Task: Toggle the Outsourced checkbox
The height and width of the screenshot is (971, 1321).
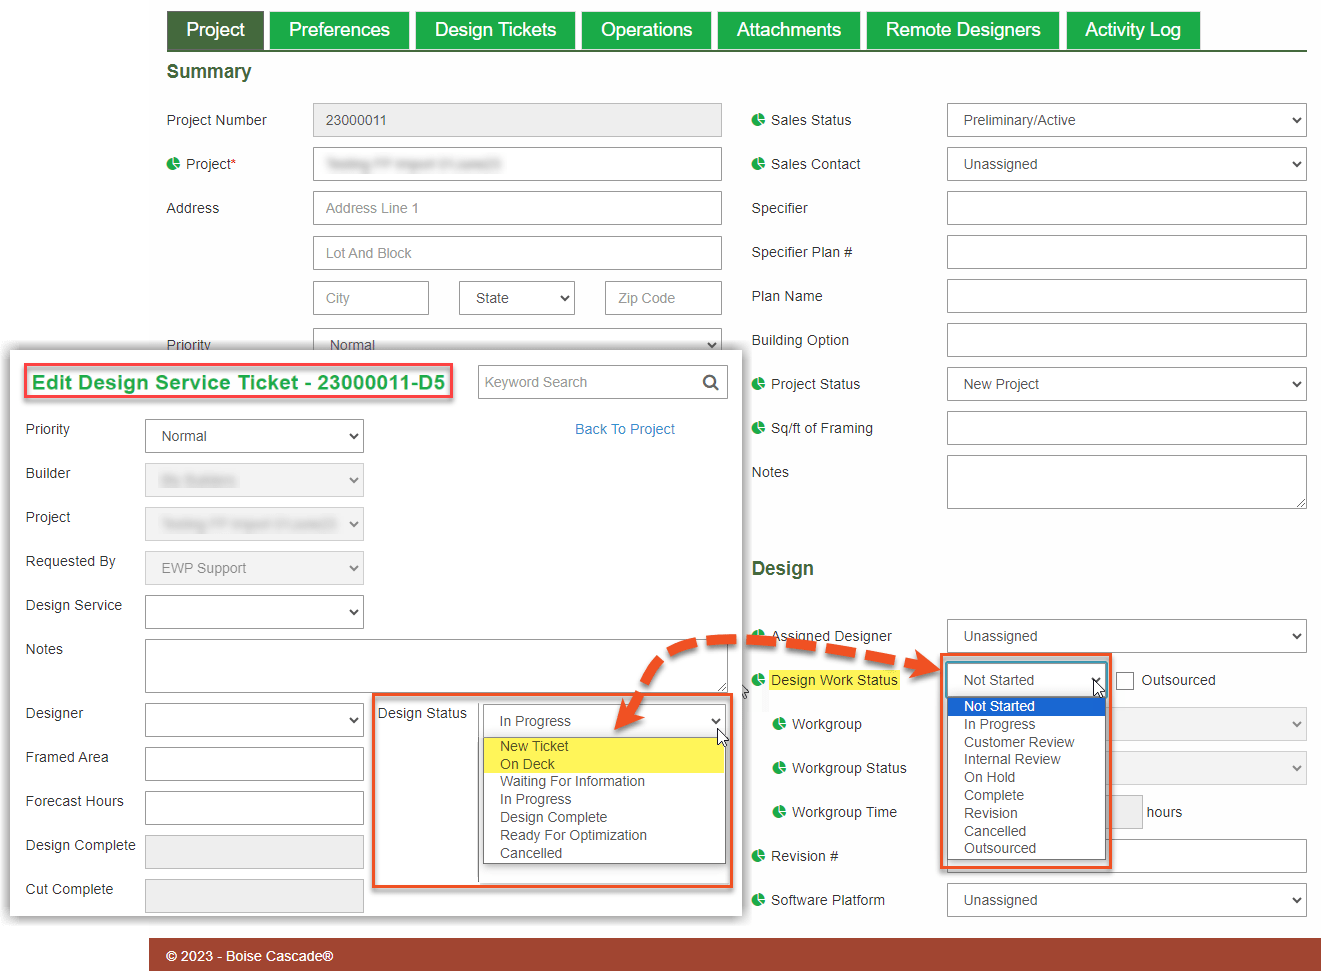Action: coord(1125,680)
